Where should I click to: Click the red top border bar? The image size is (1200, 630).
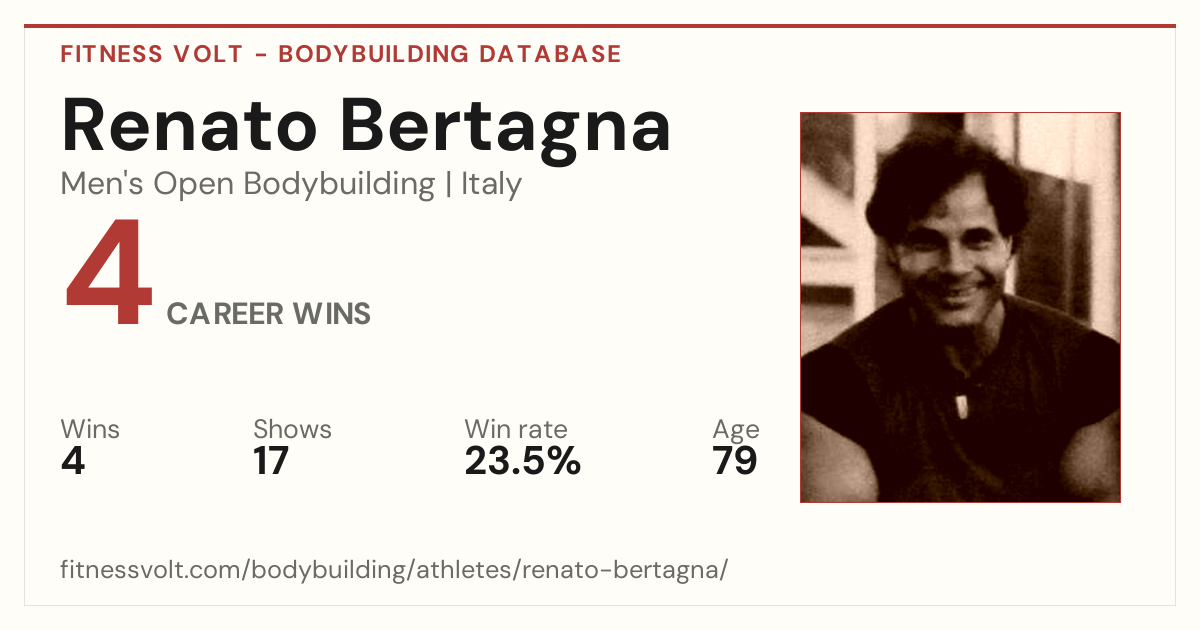coord(600,26)
